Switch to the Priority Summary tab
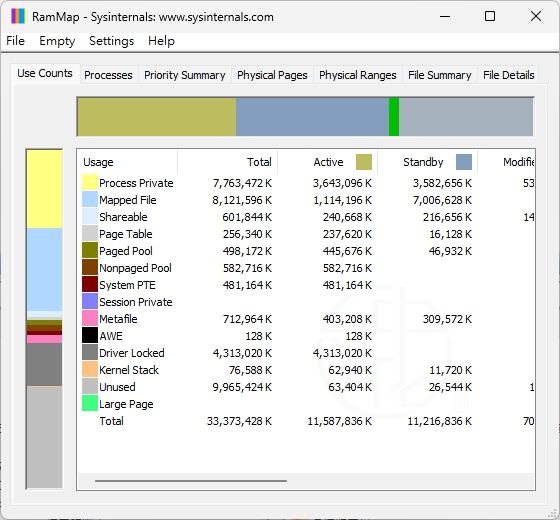The width and height of the screenshot is (560, 520). click(x=185, y=75)
